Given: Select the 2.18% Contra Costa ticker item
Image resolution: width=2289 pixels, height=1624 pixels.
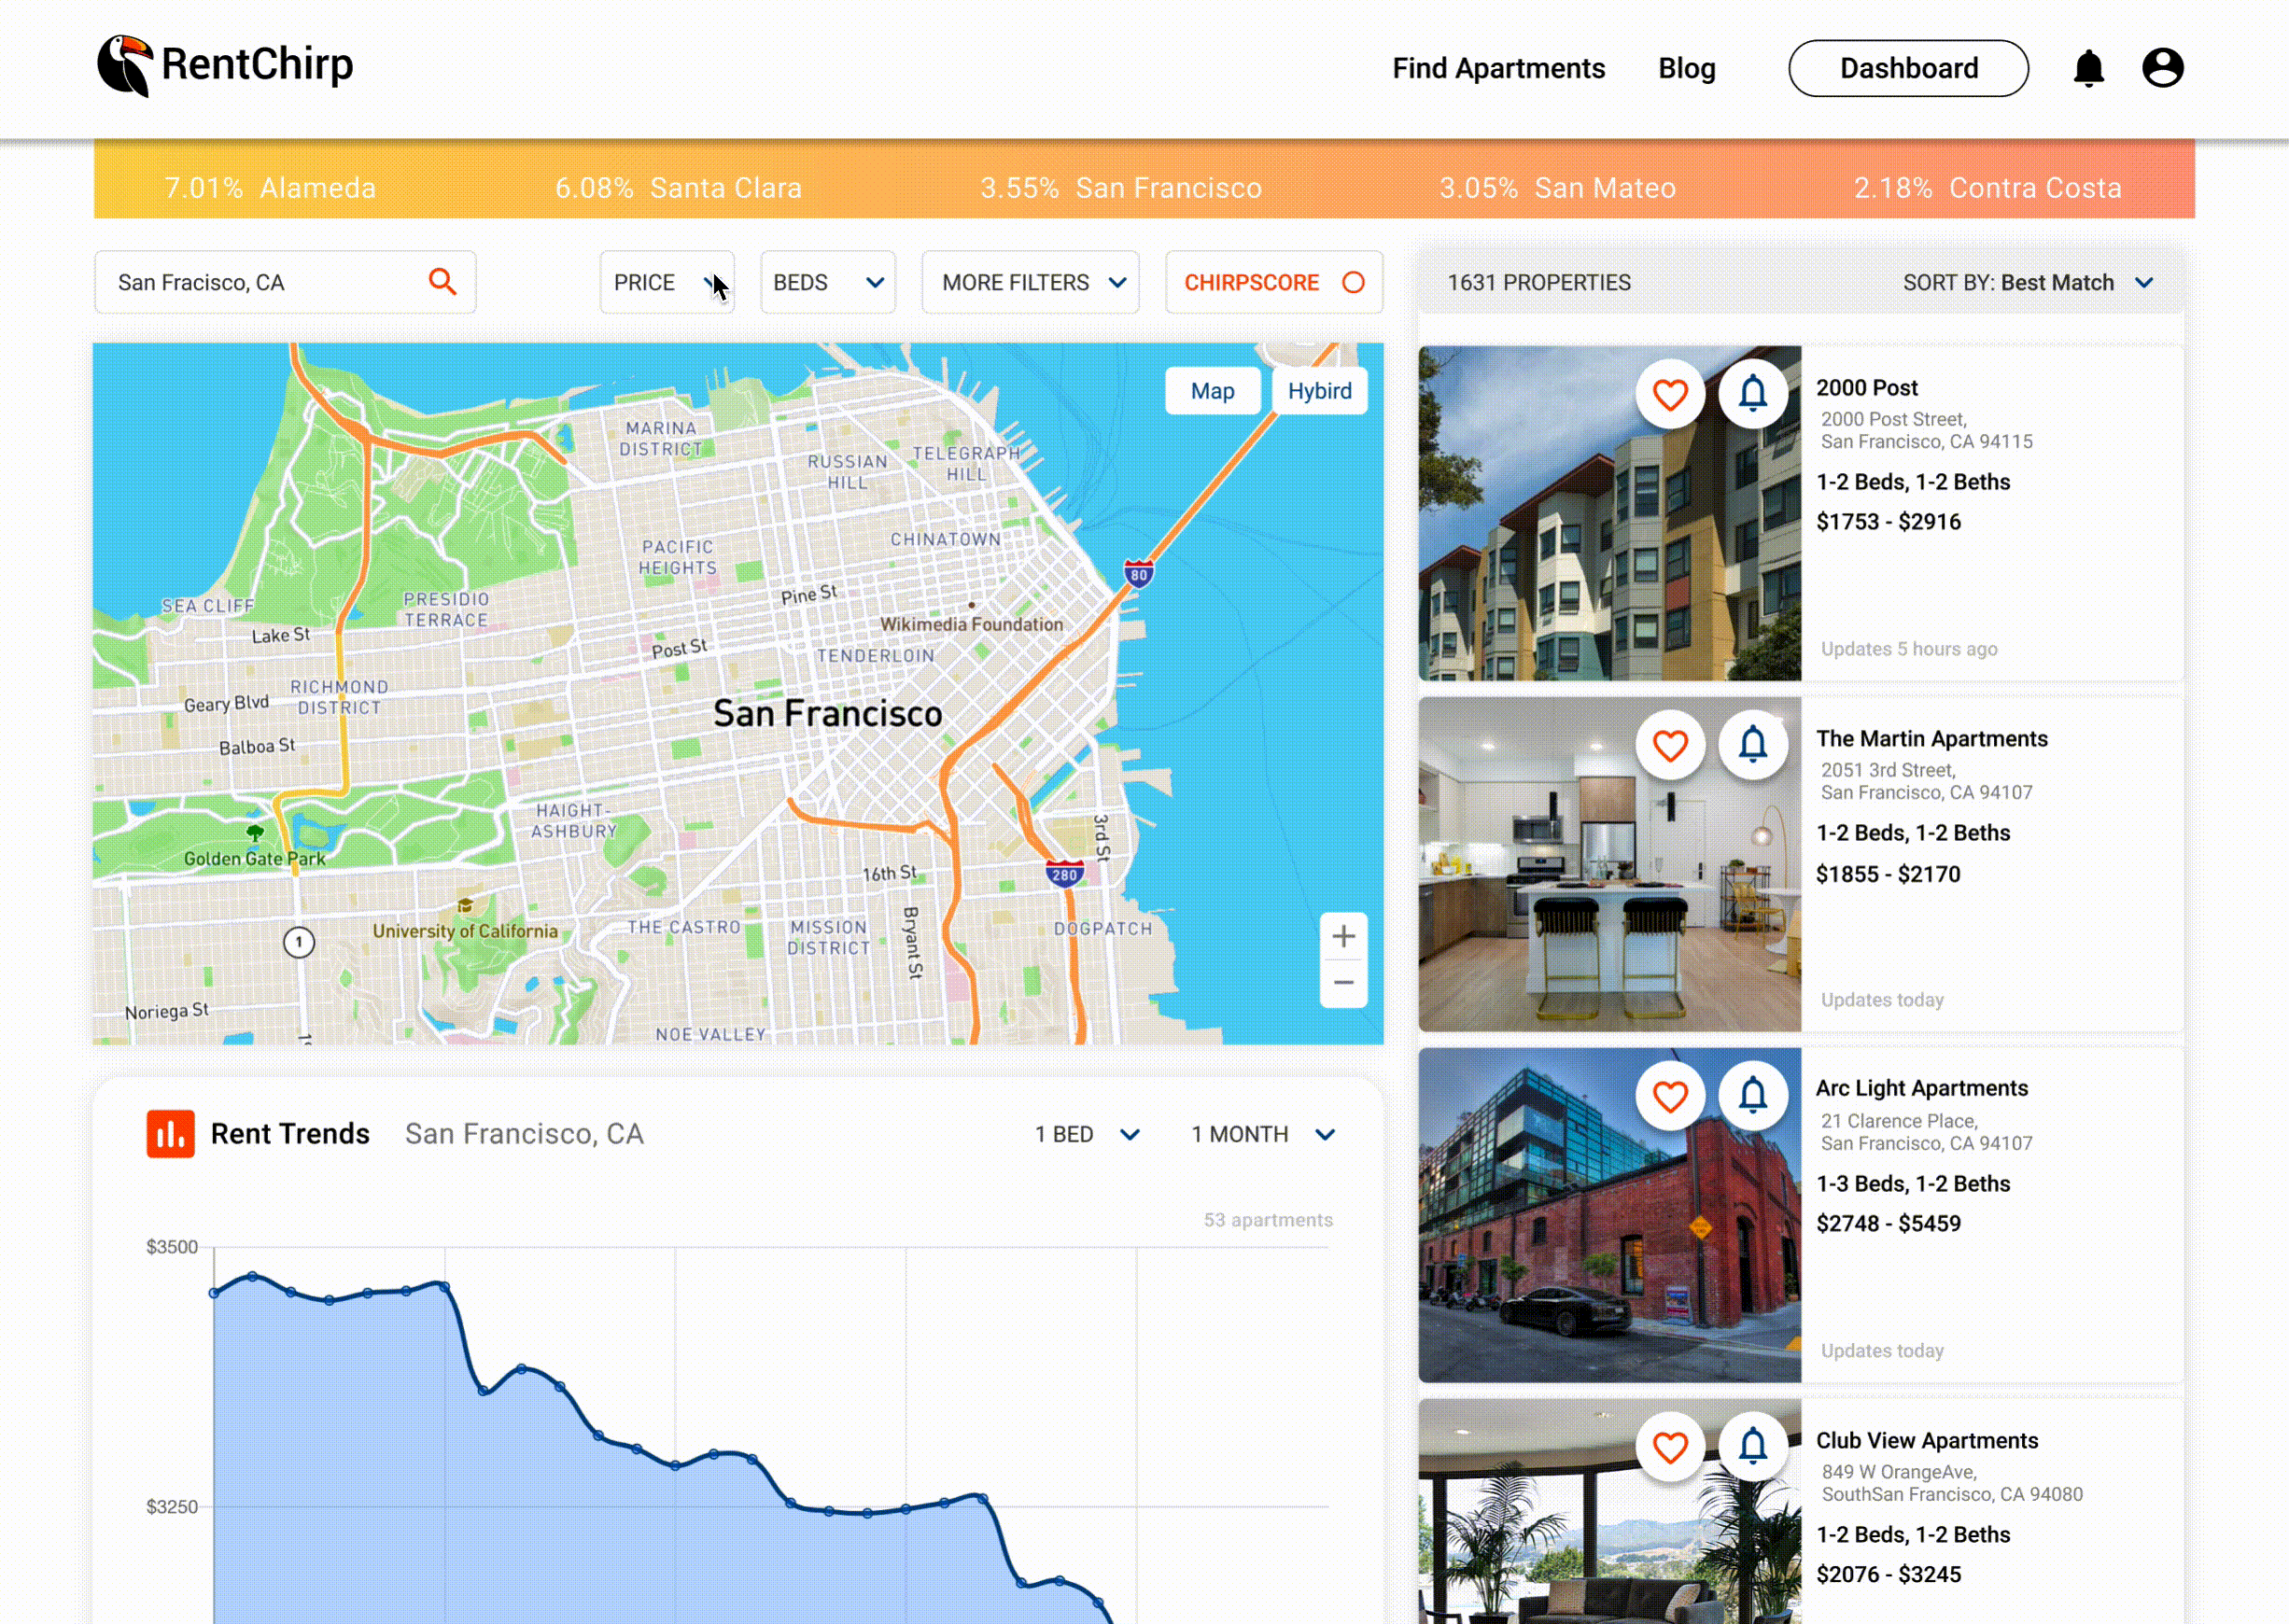Looking at the screenshot, I should tap(1988, 188).
